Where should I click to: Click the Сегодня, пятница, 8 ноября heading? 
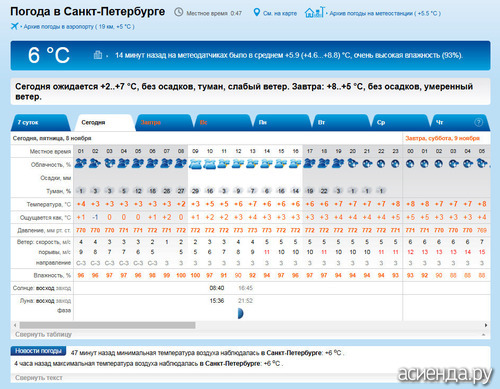pyautogui.click(x=52, y=138)
